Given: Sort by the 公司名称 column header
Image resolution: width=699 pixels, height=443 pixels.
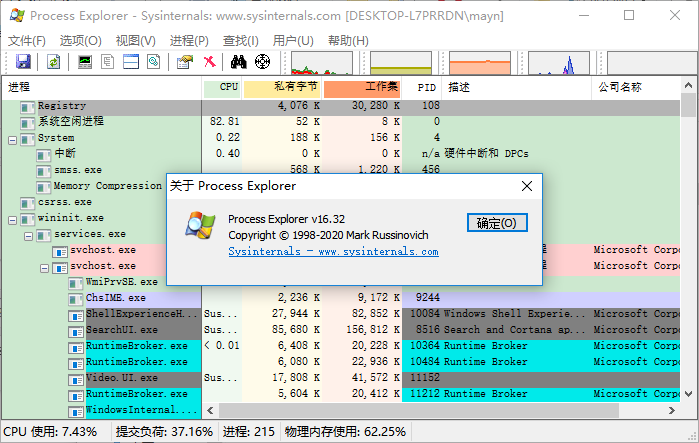Looking at the screenshot, I should pyautogui.click(x=636, y=87).
